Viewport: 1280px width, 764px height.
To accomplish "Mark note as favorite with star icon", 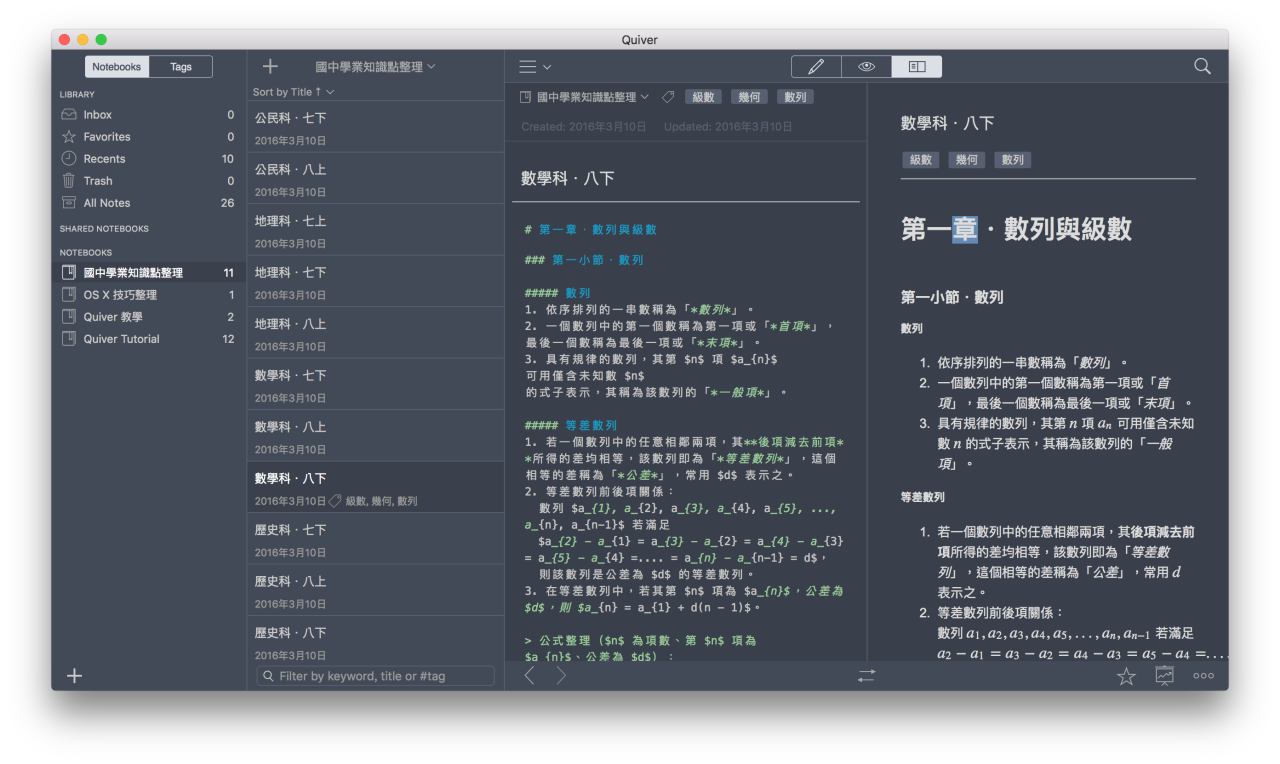I will (x=1126, y=676).
